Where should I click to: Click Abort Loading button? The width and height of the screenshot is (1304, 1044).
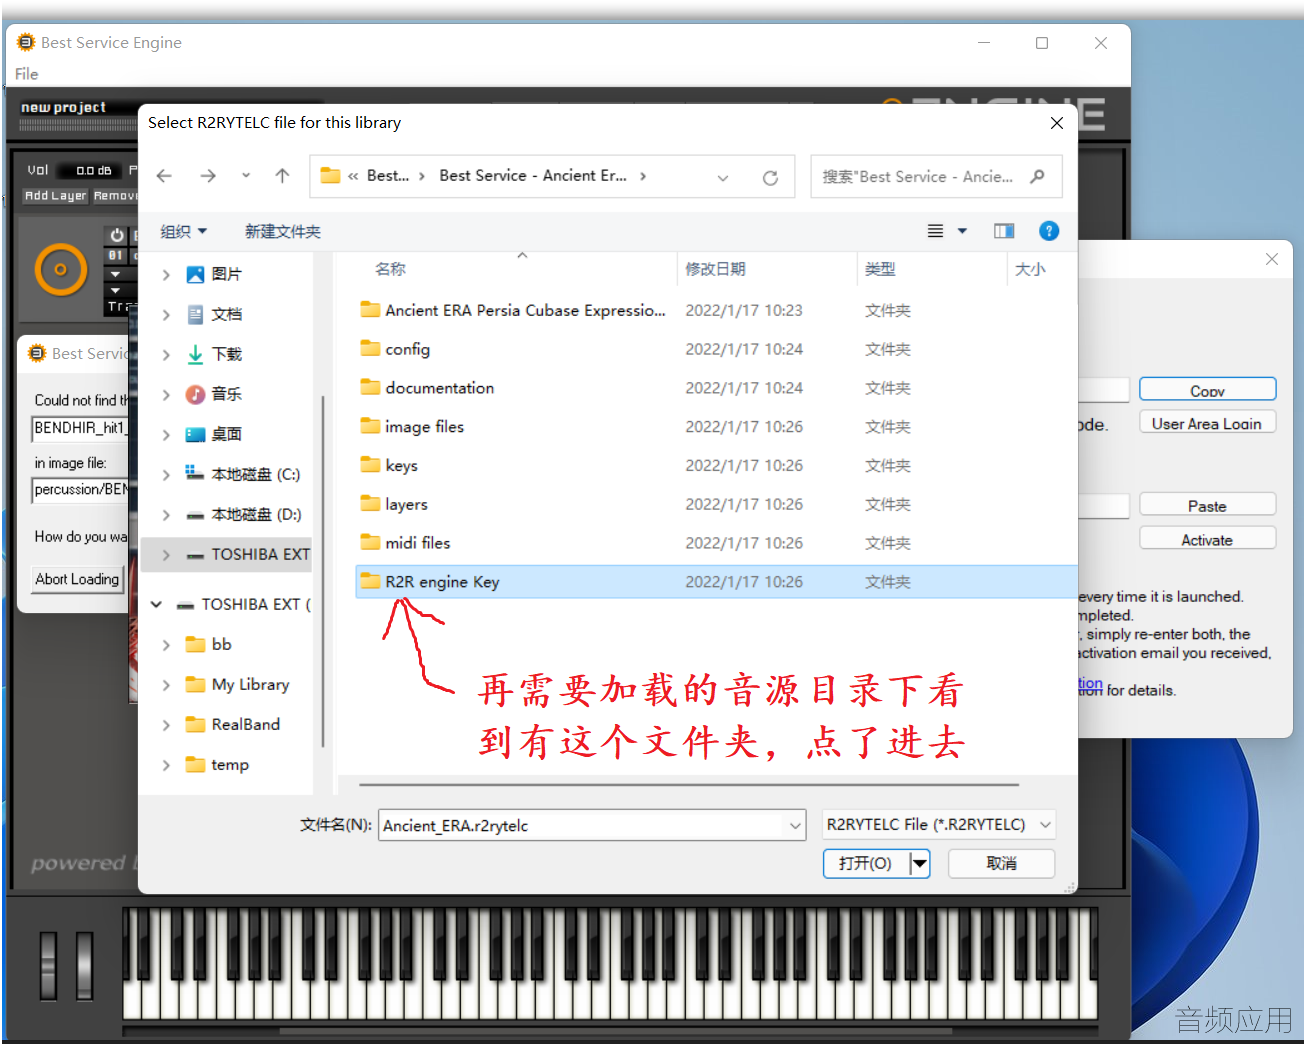click(x=77, y=579)
